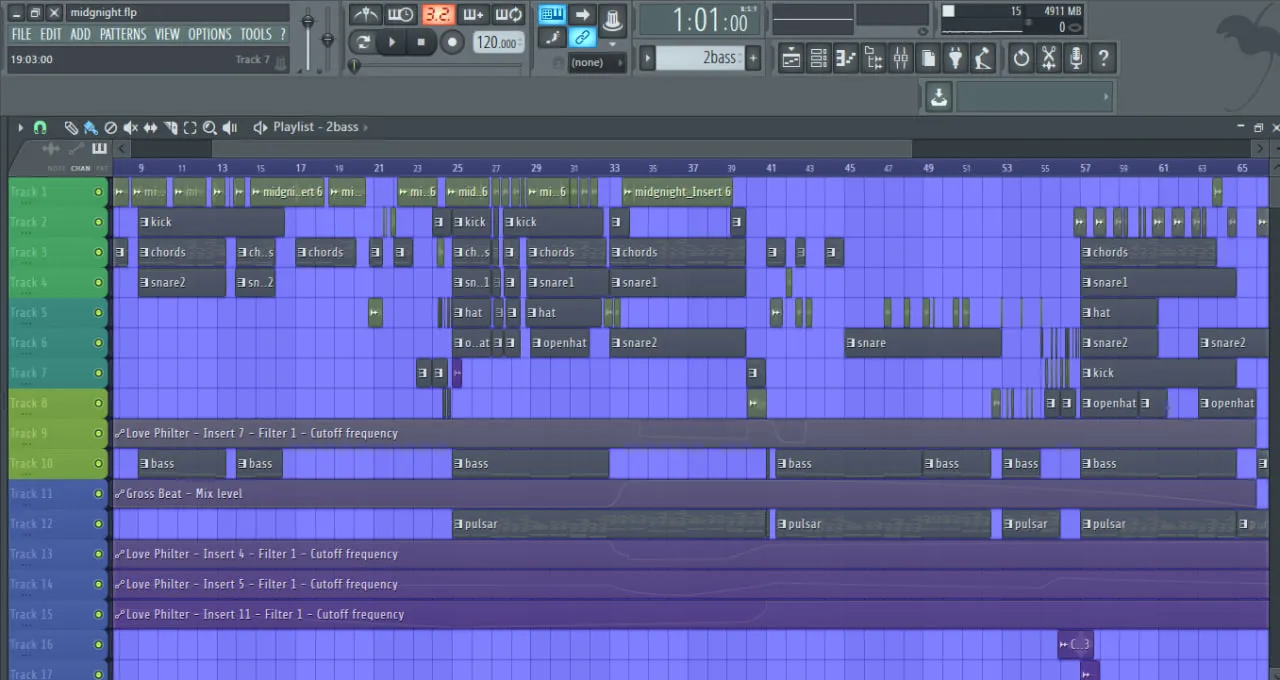Open the PATTERNS menu

point(123,34)
